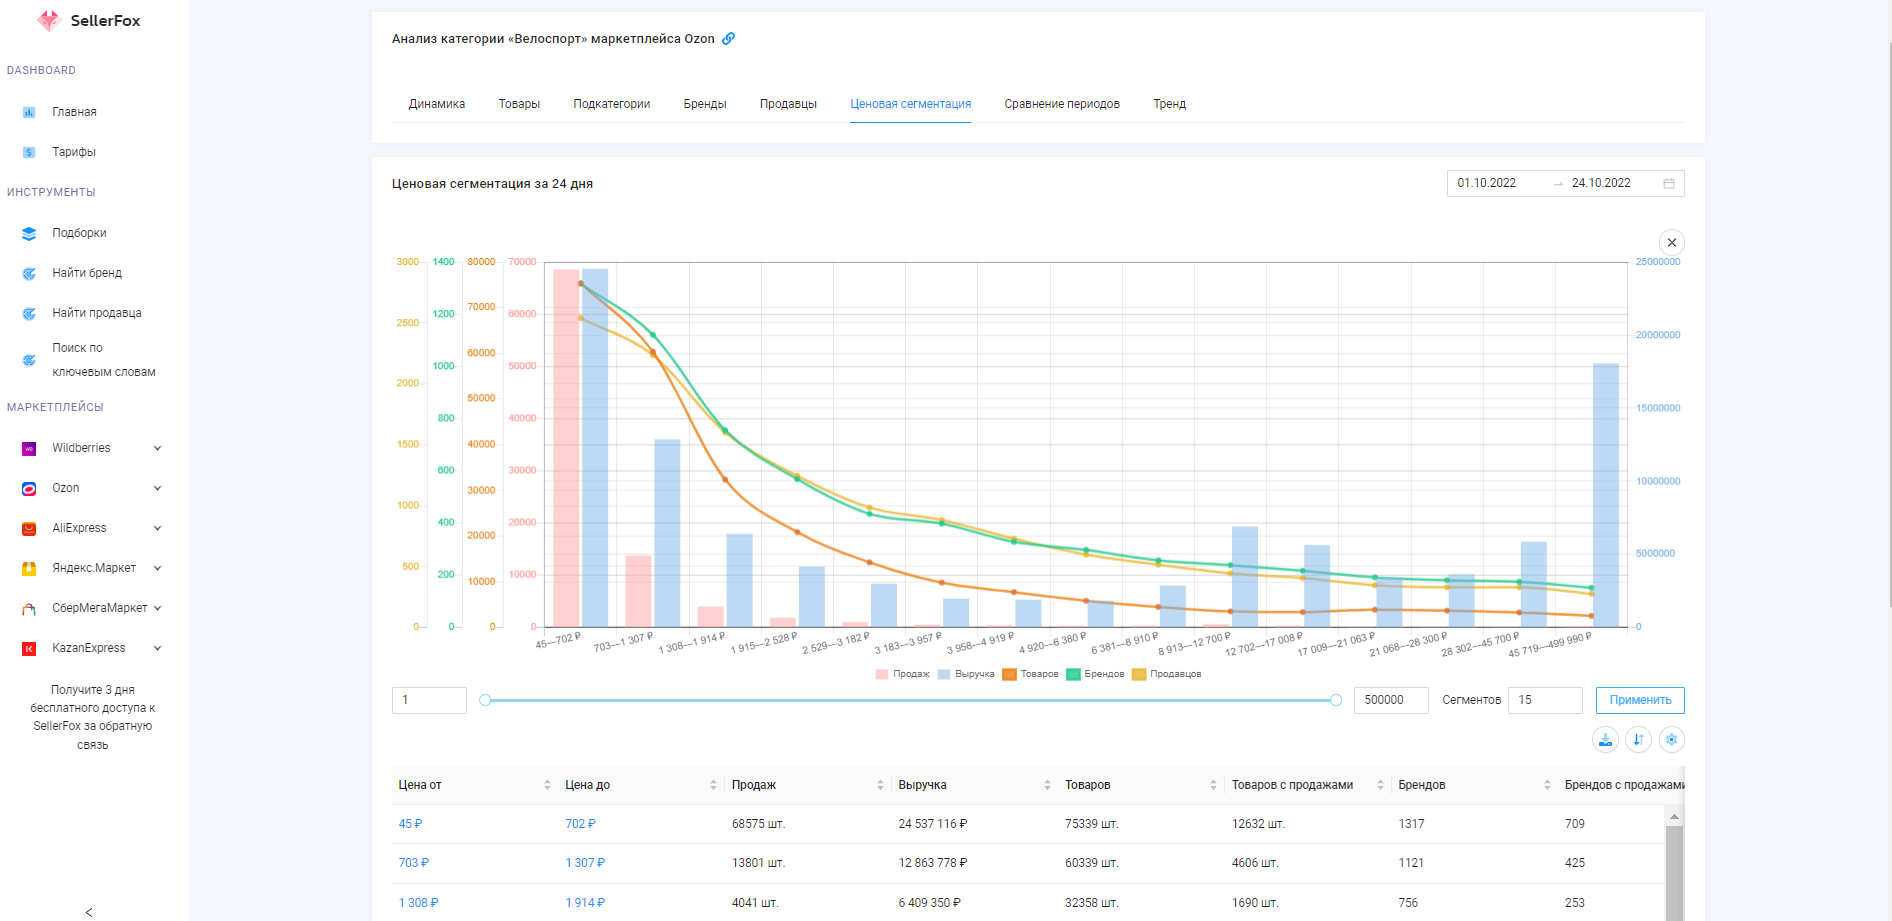The height and width of the screenshot is (921, 1892).
Task: Open the 703 ₽ price segment link
Action: [413, 863]
